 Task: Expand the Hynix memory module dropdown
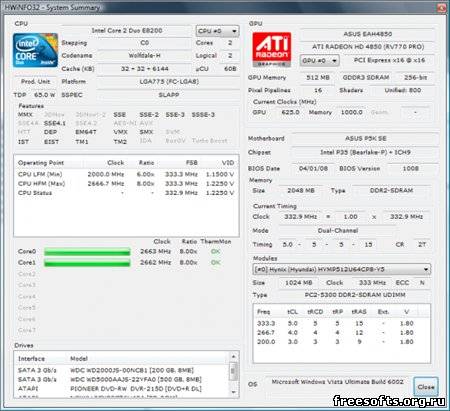pos(342,269)
